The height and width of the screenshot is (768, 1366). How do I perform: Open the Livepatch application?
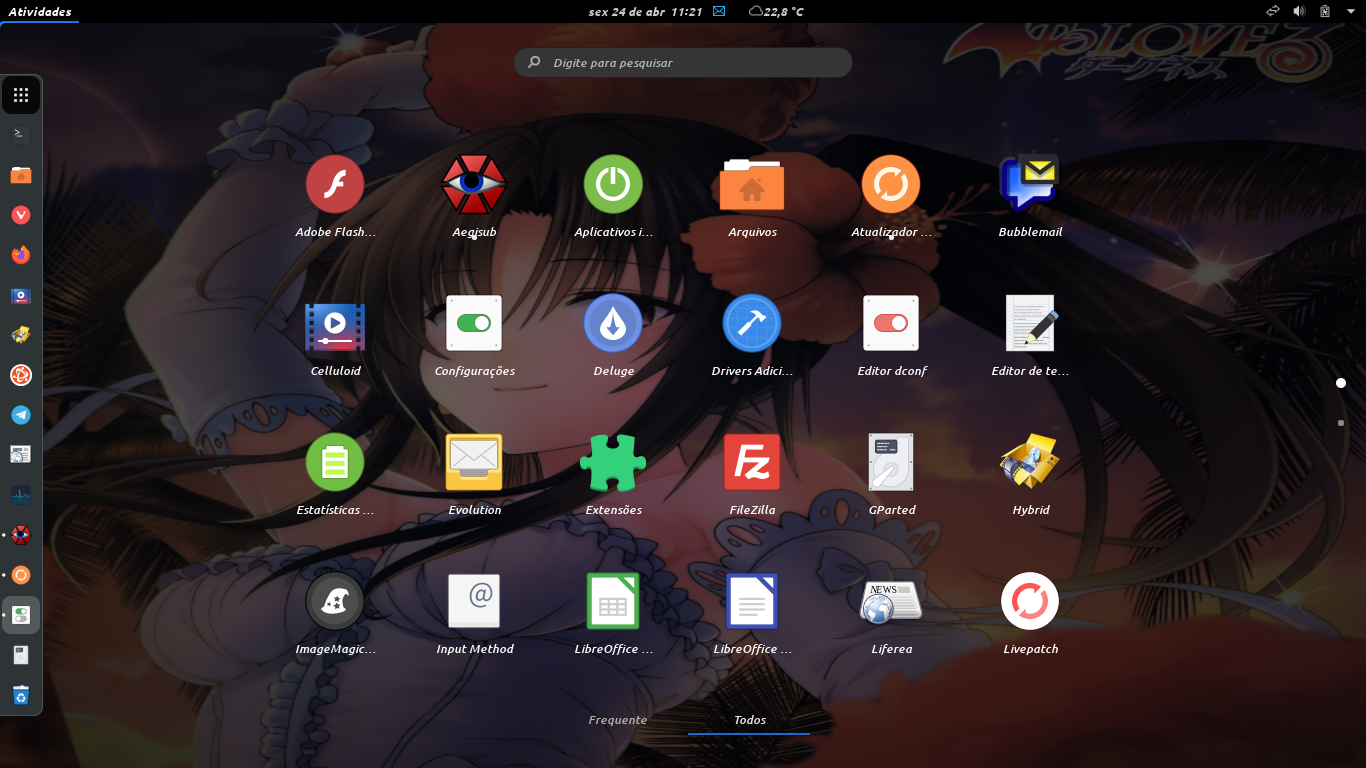click(x=1030, y=601)
